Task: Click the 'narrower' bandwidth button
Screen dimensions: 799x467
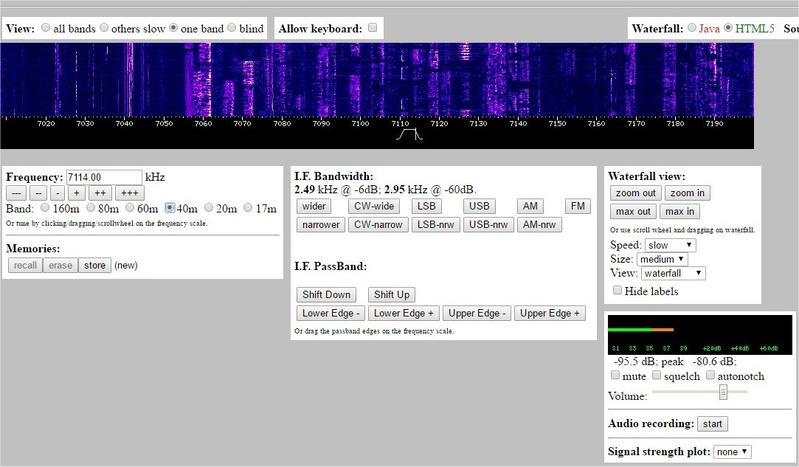Action: [x=321, y=224]
